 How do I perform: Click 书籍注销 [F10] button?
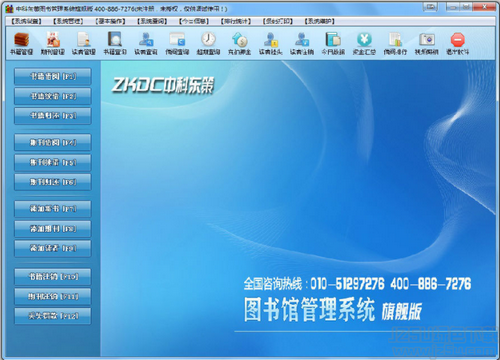(x=53, y=277)
